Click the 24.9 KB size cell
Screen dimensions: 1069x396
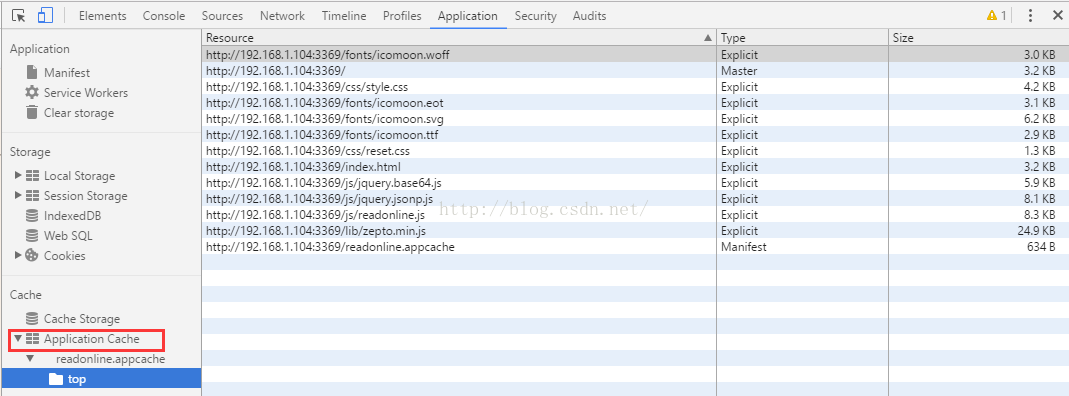pyautogui.click(x=979, y=230)
